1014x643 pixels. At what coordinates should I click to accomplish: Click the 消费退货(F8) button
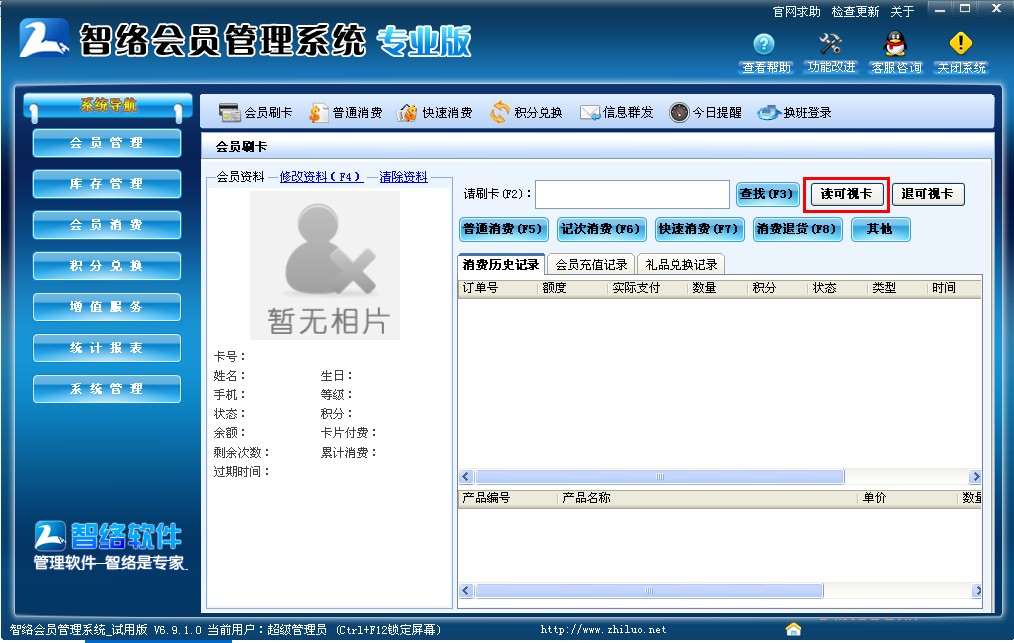pos(797,229)
